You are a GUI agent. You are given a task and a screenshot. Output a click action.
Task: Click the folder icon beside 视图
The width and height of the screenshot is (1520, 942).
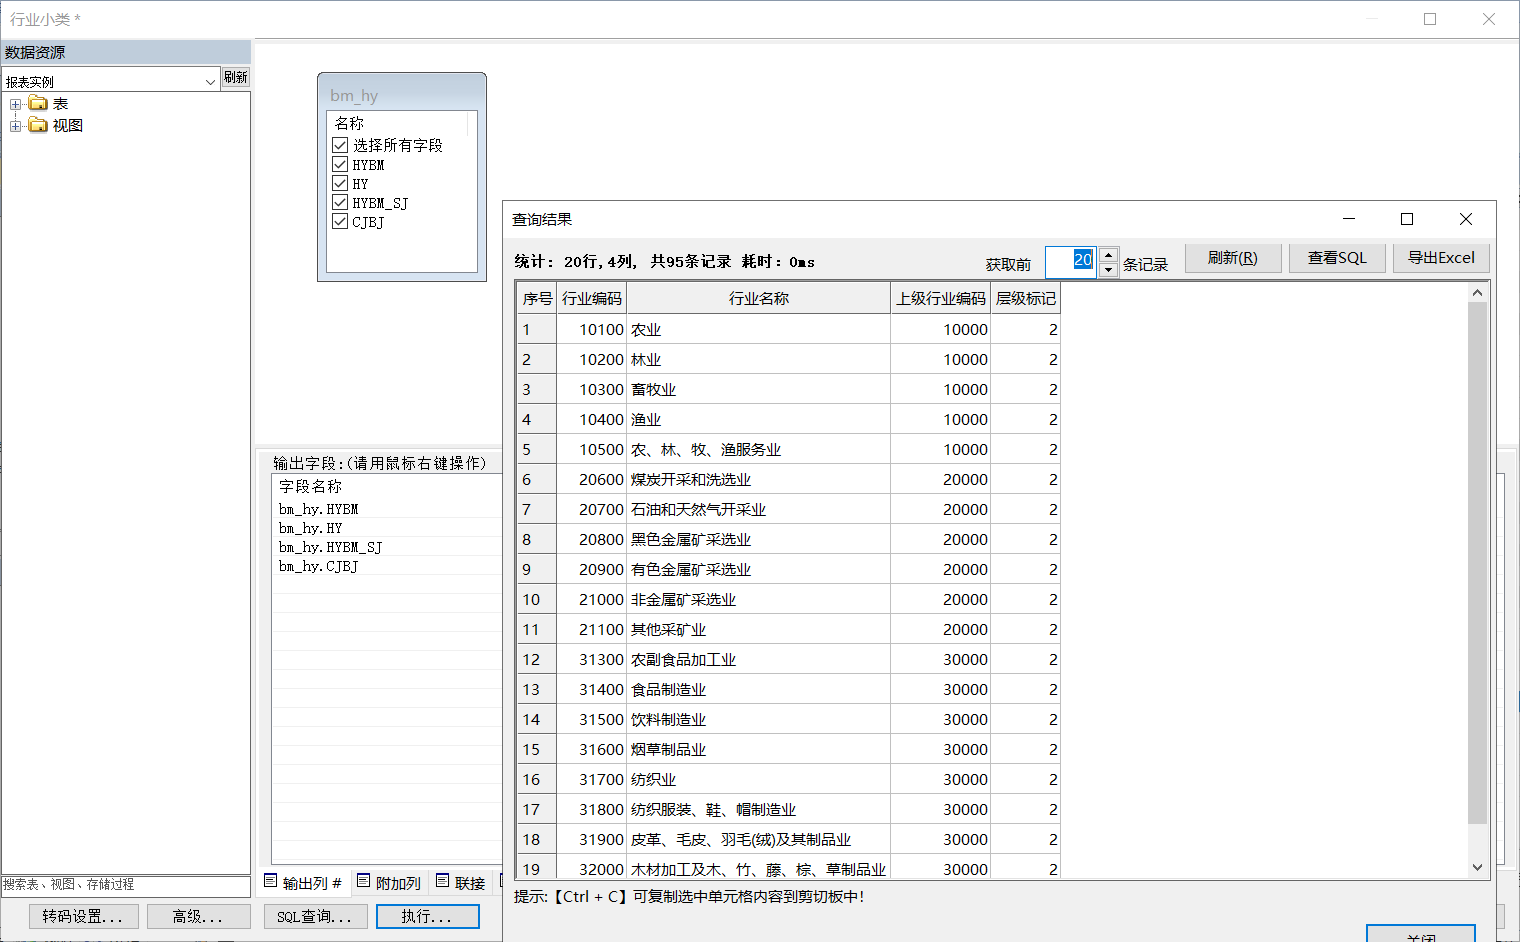[38, 125]
